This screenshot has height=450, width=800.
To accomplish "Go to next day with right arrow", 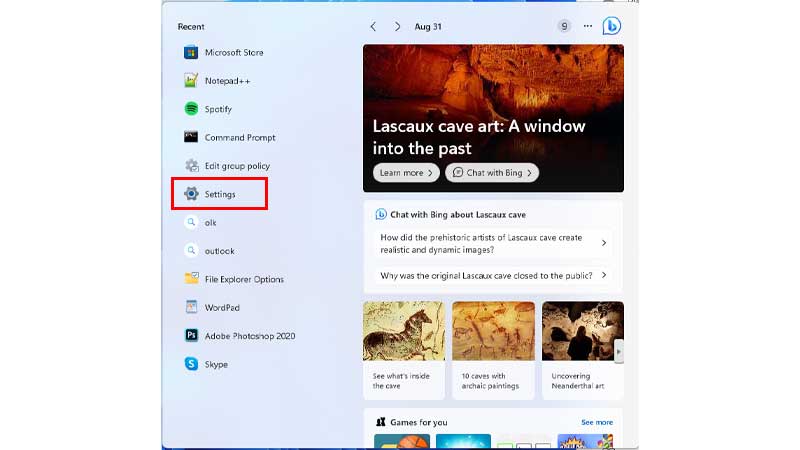I will click(397, 27).
